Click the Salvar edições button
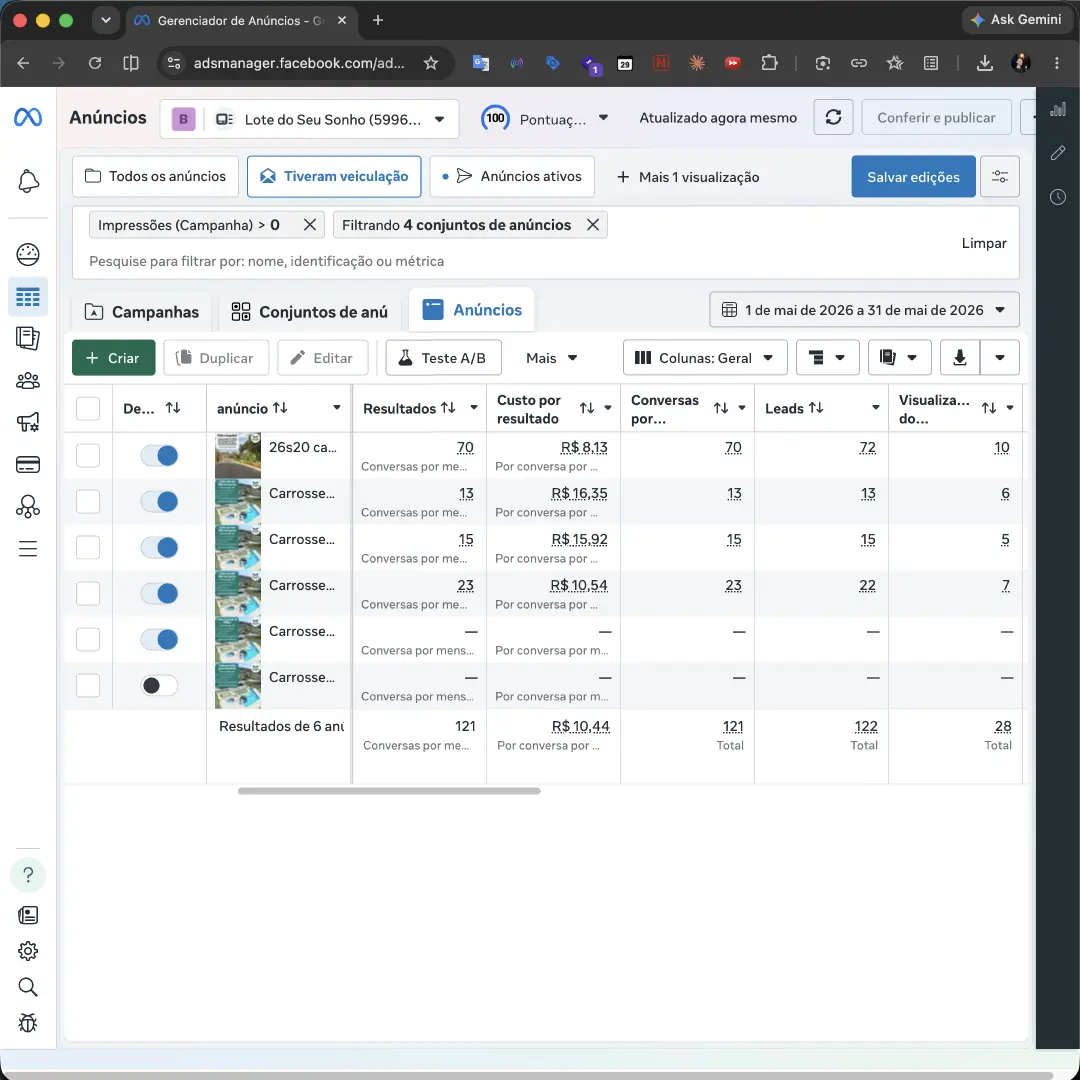The width and height of the screenshot is (1080, 1080). tap(913, 177)
